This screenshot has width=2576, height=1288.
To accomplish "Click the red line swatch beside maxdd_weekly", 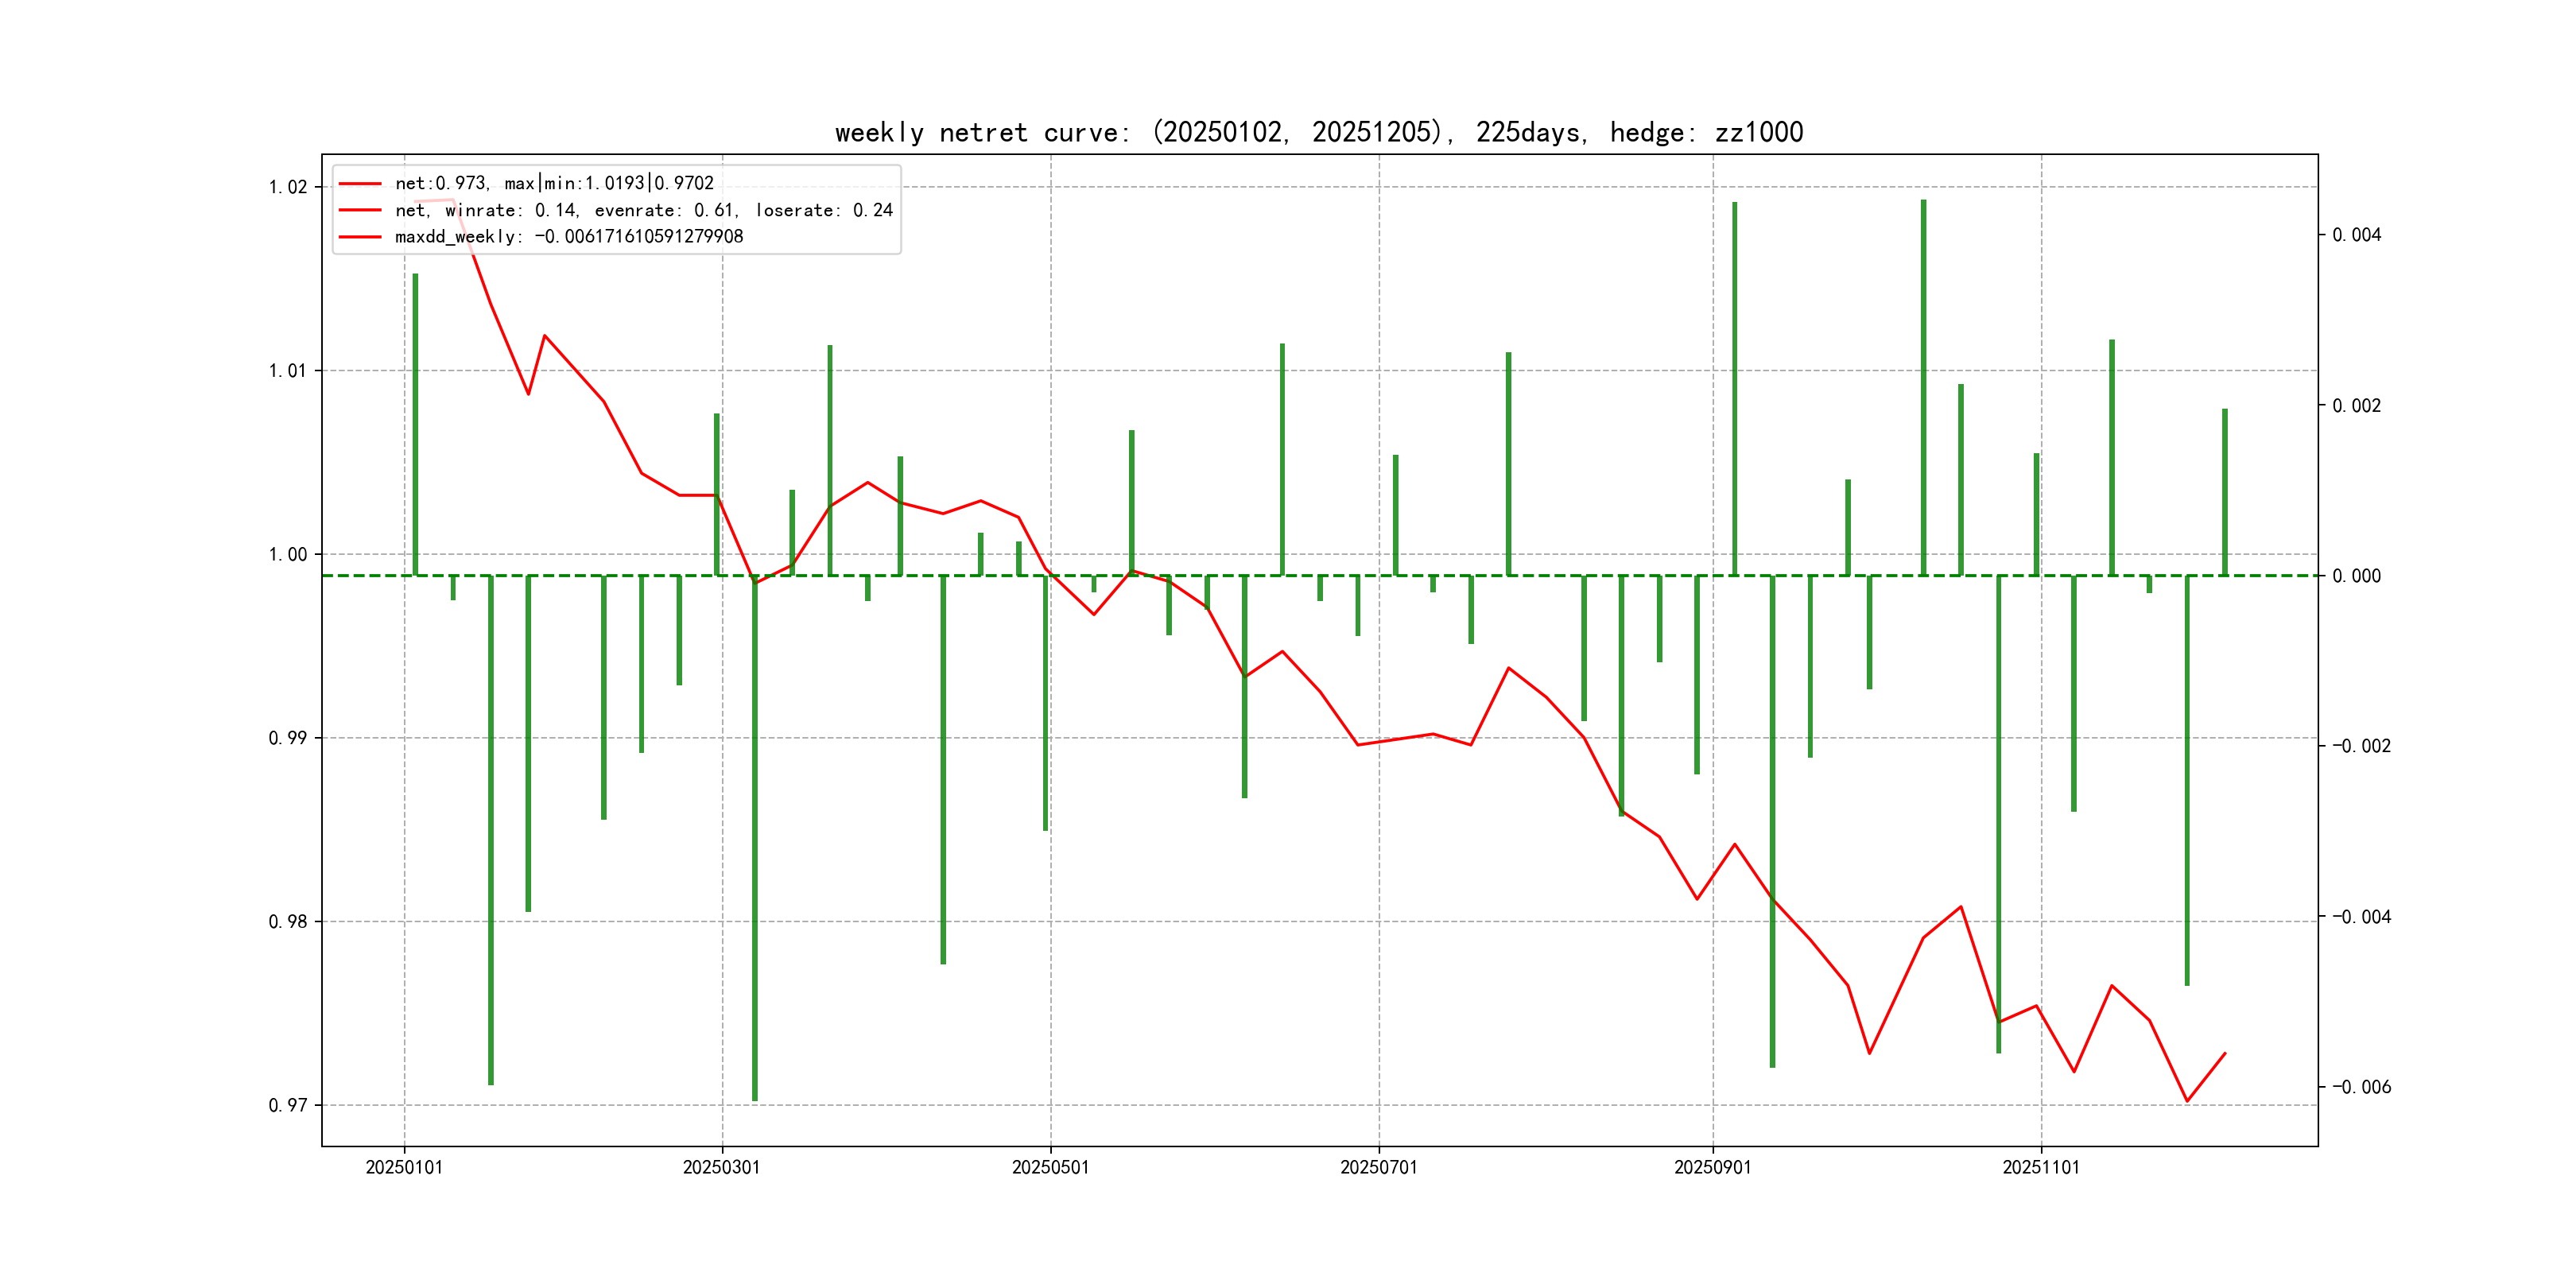I will tap(360, 237).
